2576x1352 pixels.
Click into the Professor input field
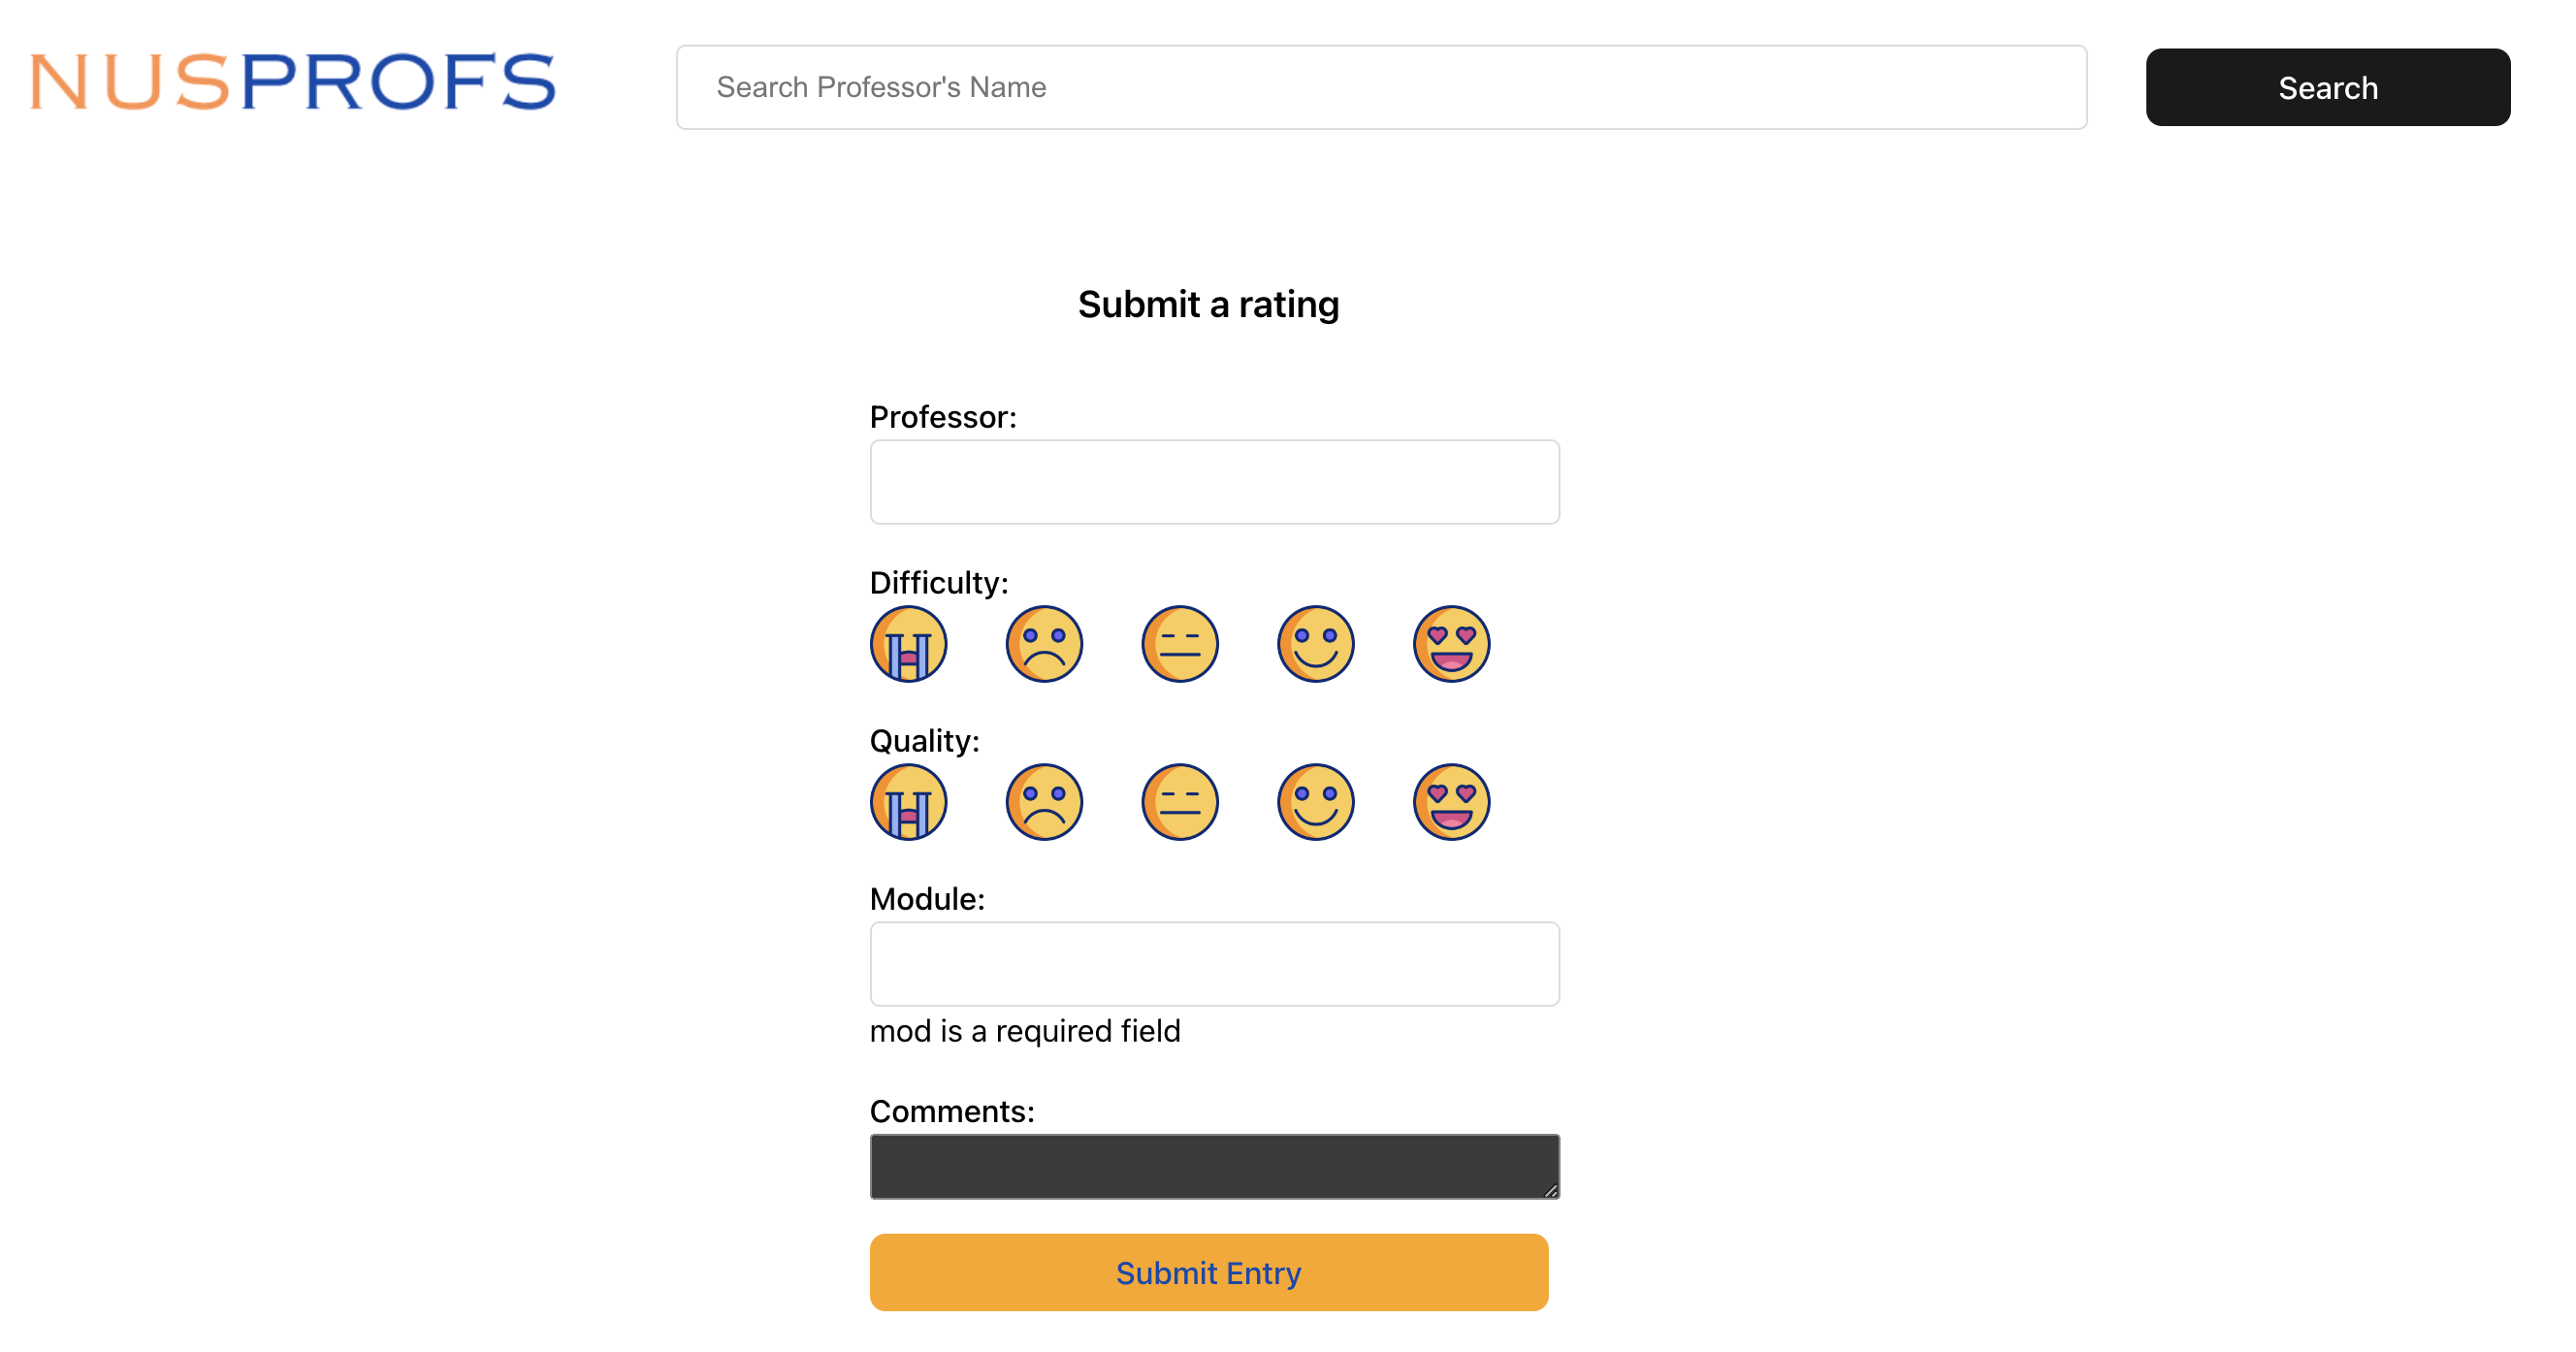click(1214, 482)
